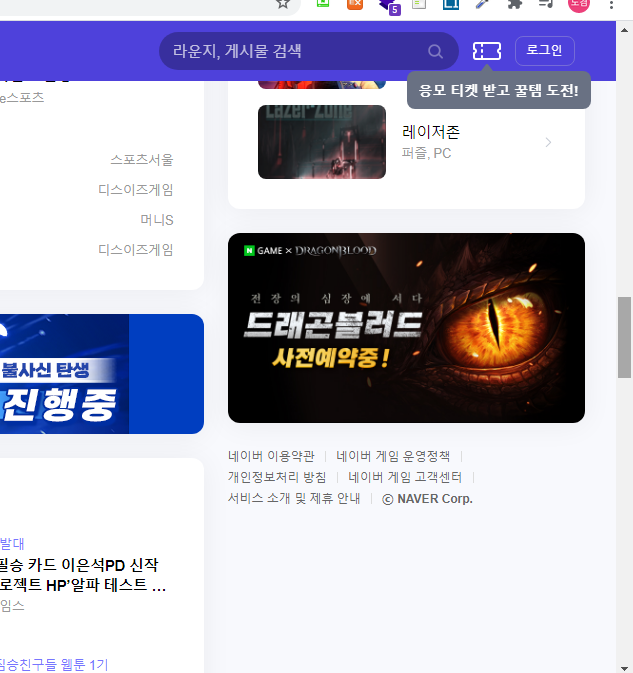
Task: Click the bookmark star icon in address bar
Action: (x=282, y=3)
